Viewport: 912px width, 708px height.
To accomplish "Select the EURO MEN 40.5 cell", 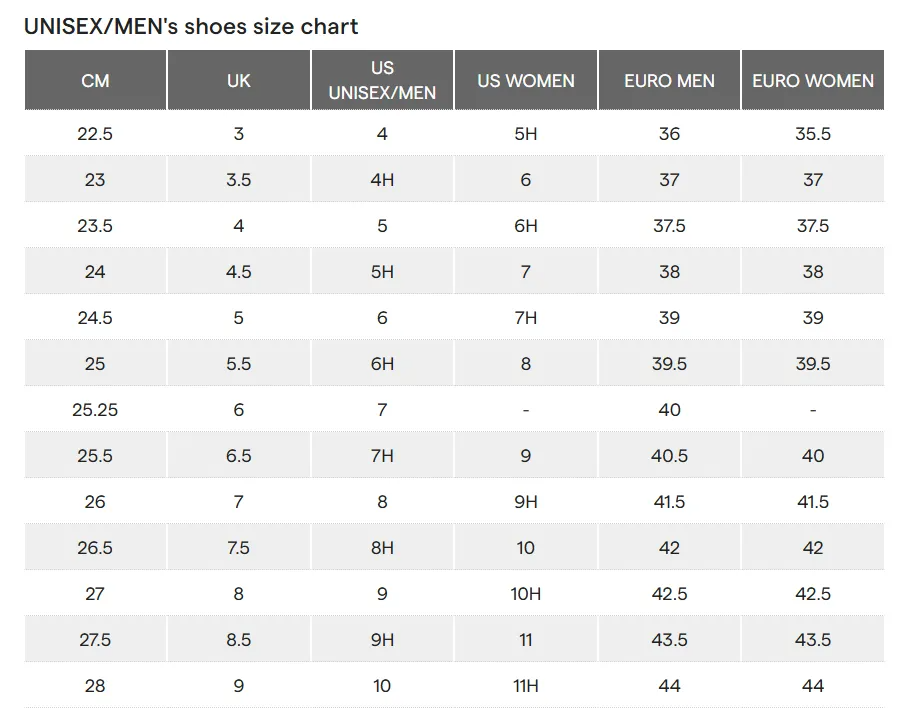I will [669, 456].
